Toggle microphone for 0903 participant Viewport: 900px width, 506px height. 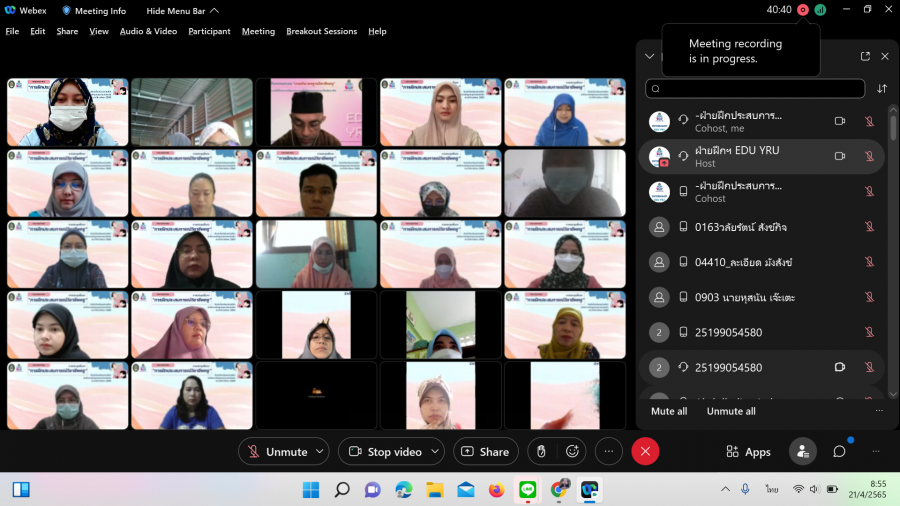click(x=869, y=297)
